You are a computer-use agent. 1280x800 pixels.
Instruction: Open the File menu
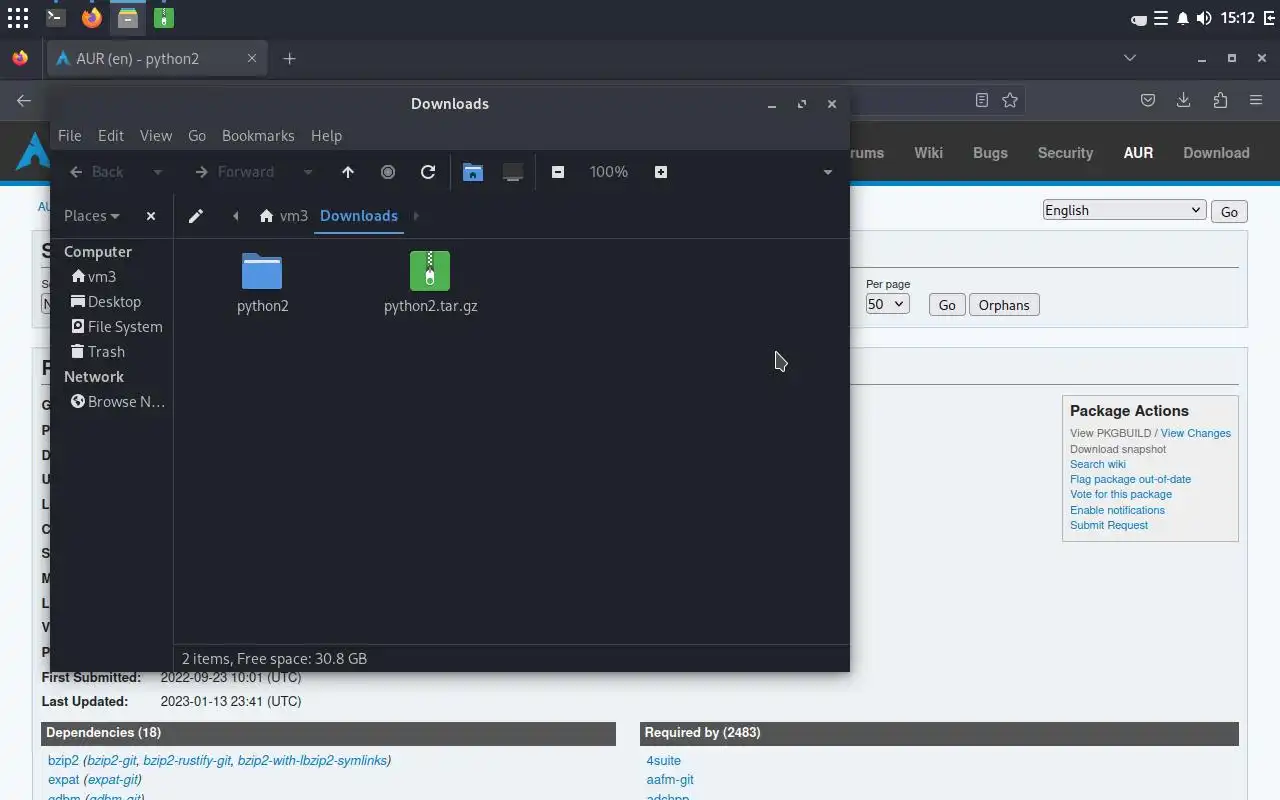70,136
